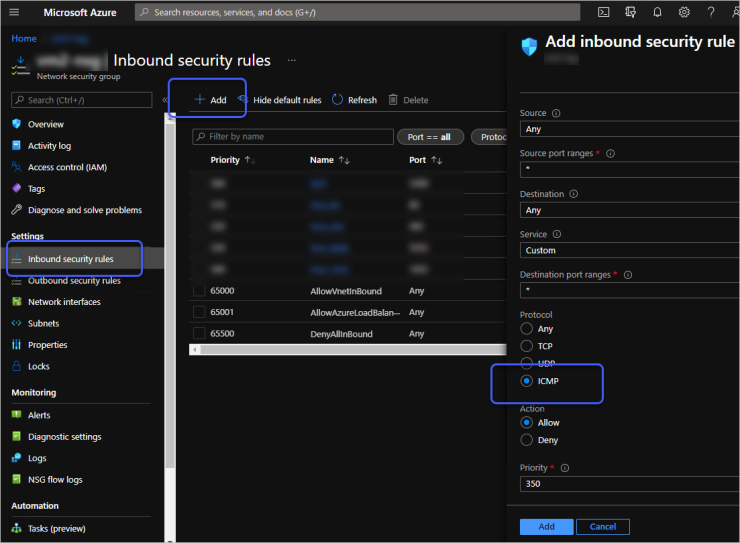Click the Network interfaces icon
This screenshot has width=740, height=543.
[17, 302]
